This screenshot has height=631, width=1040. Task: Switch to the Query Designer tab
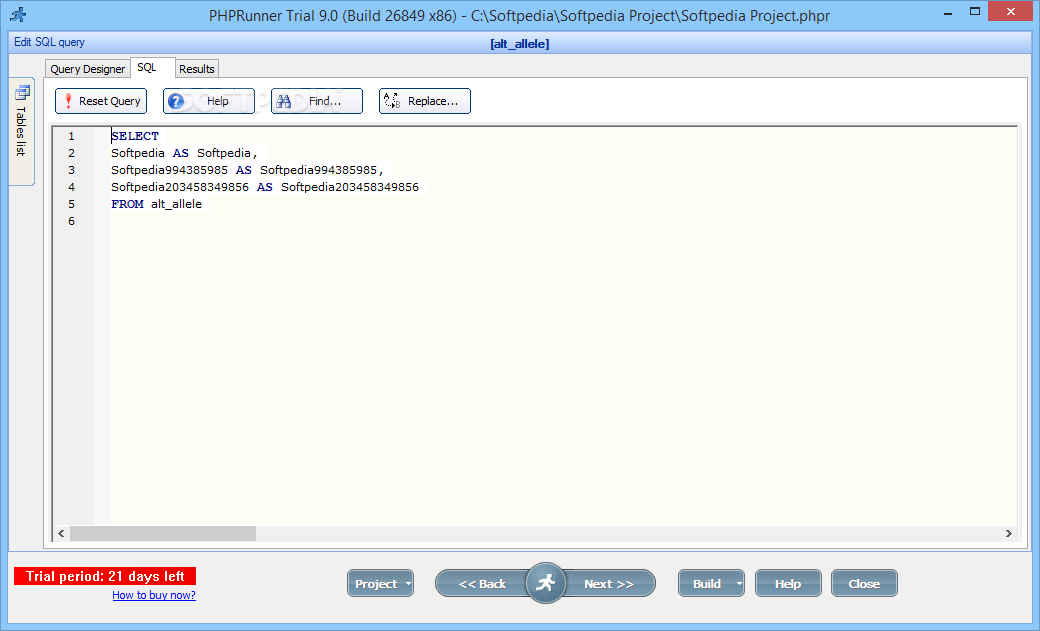tap(87, 69)
